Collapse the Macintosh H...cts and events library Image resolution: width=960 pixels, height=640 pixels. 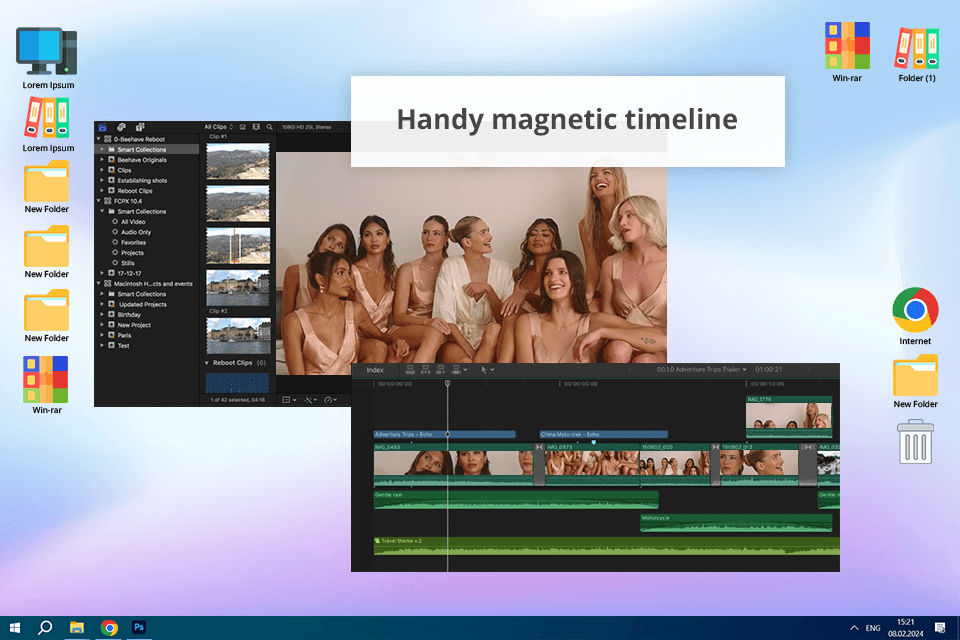[x=99, y=284]
